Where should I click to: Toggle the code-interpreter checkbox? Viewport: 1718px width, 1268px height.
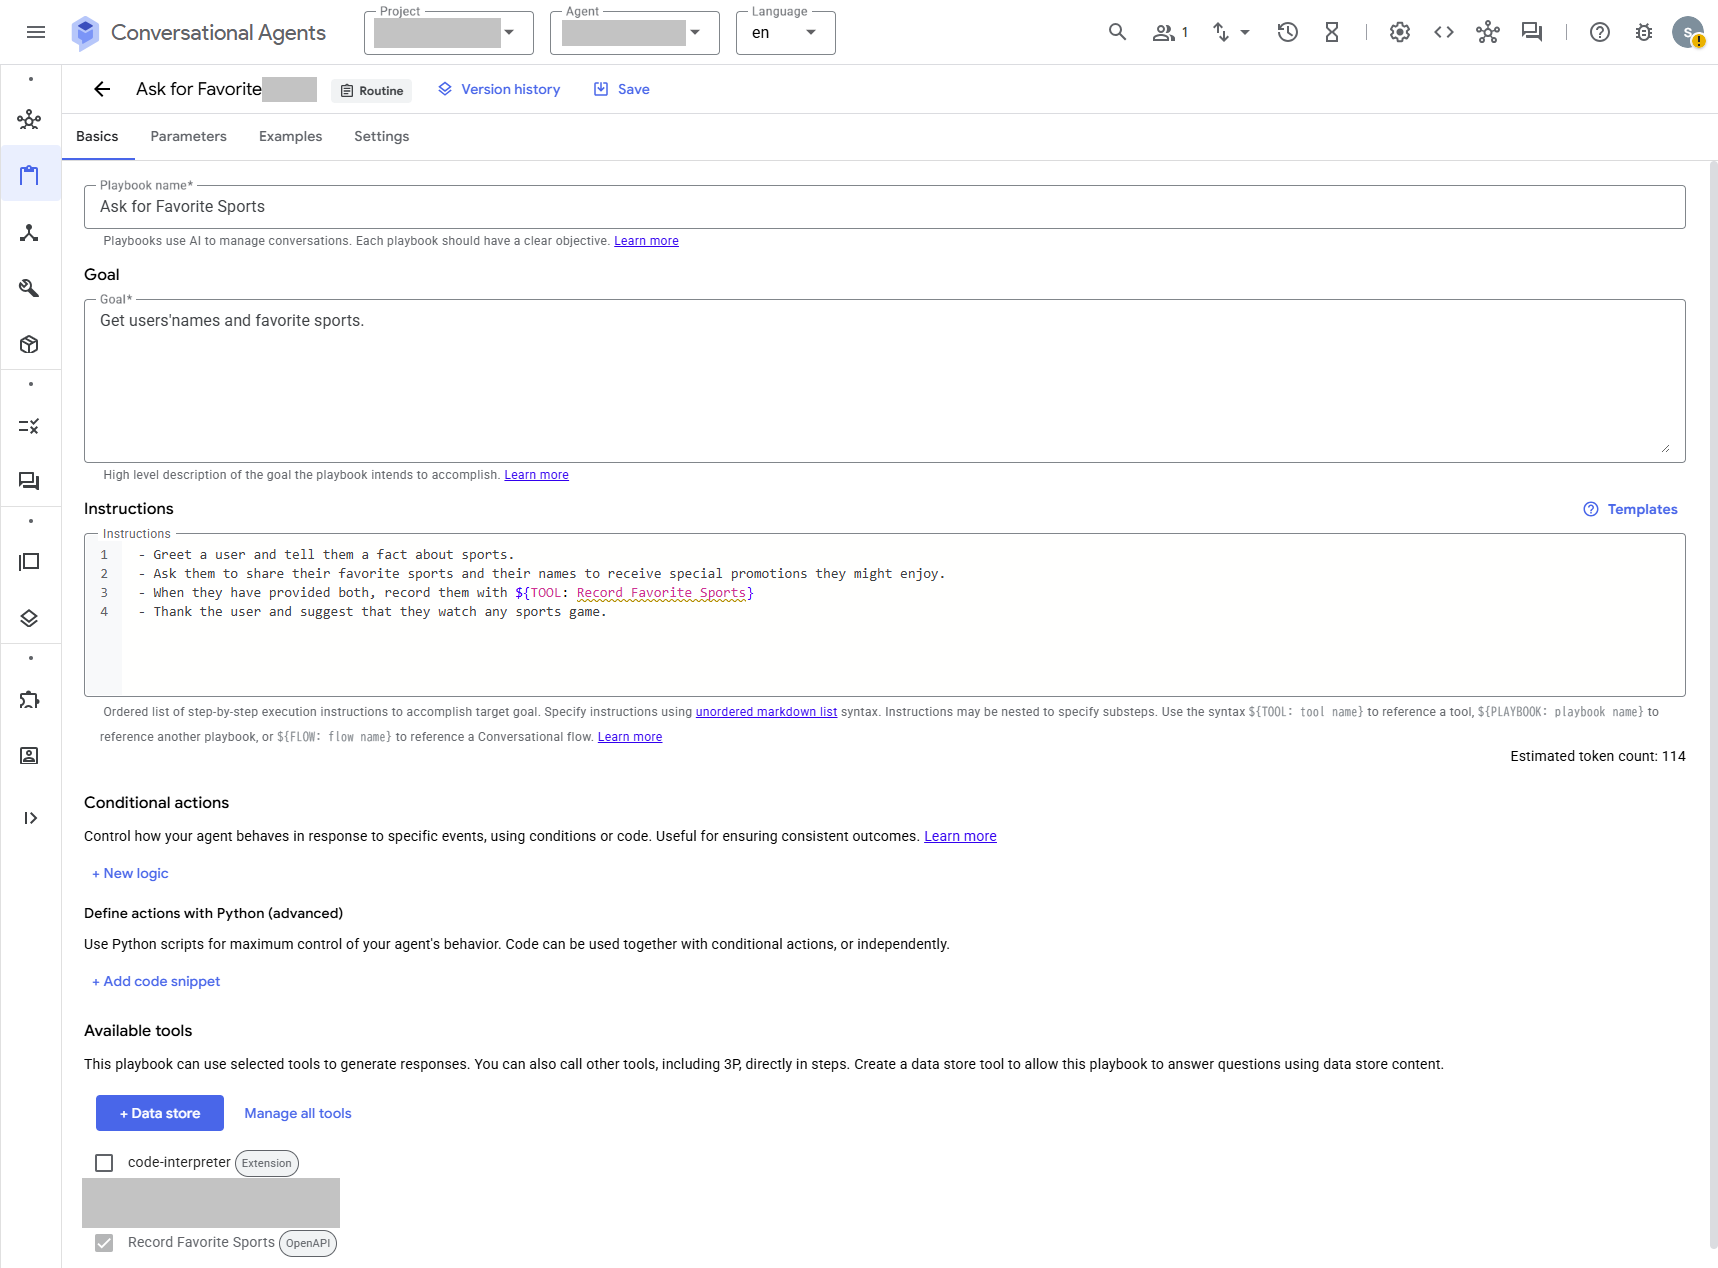point(104,1163)
